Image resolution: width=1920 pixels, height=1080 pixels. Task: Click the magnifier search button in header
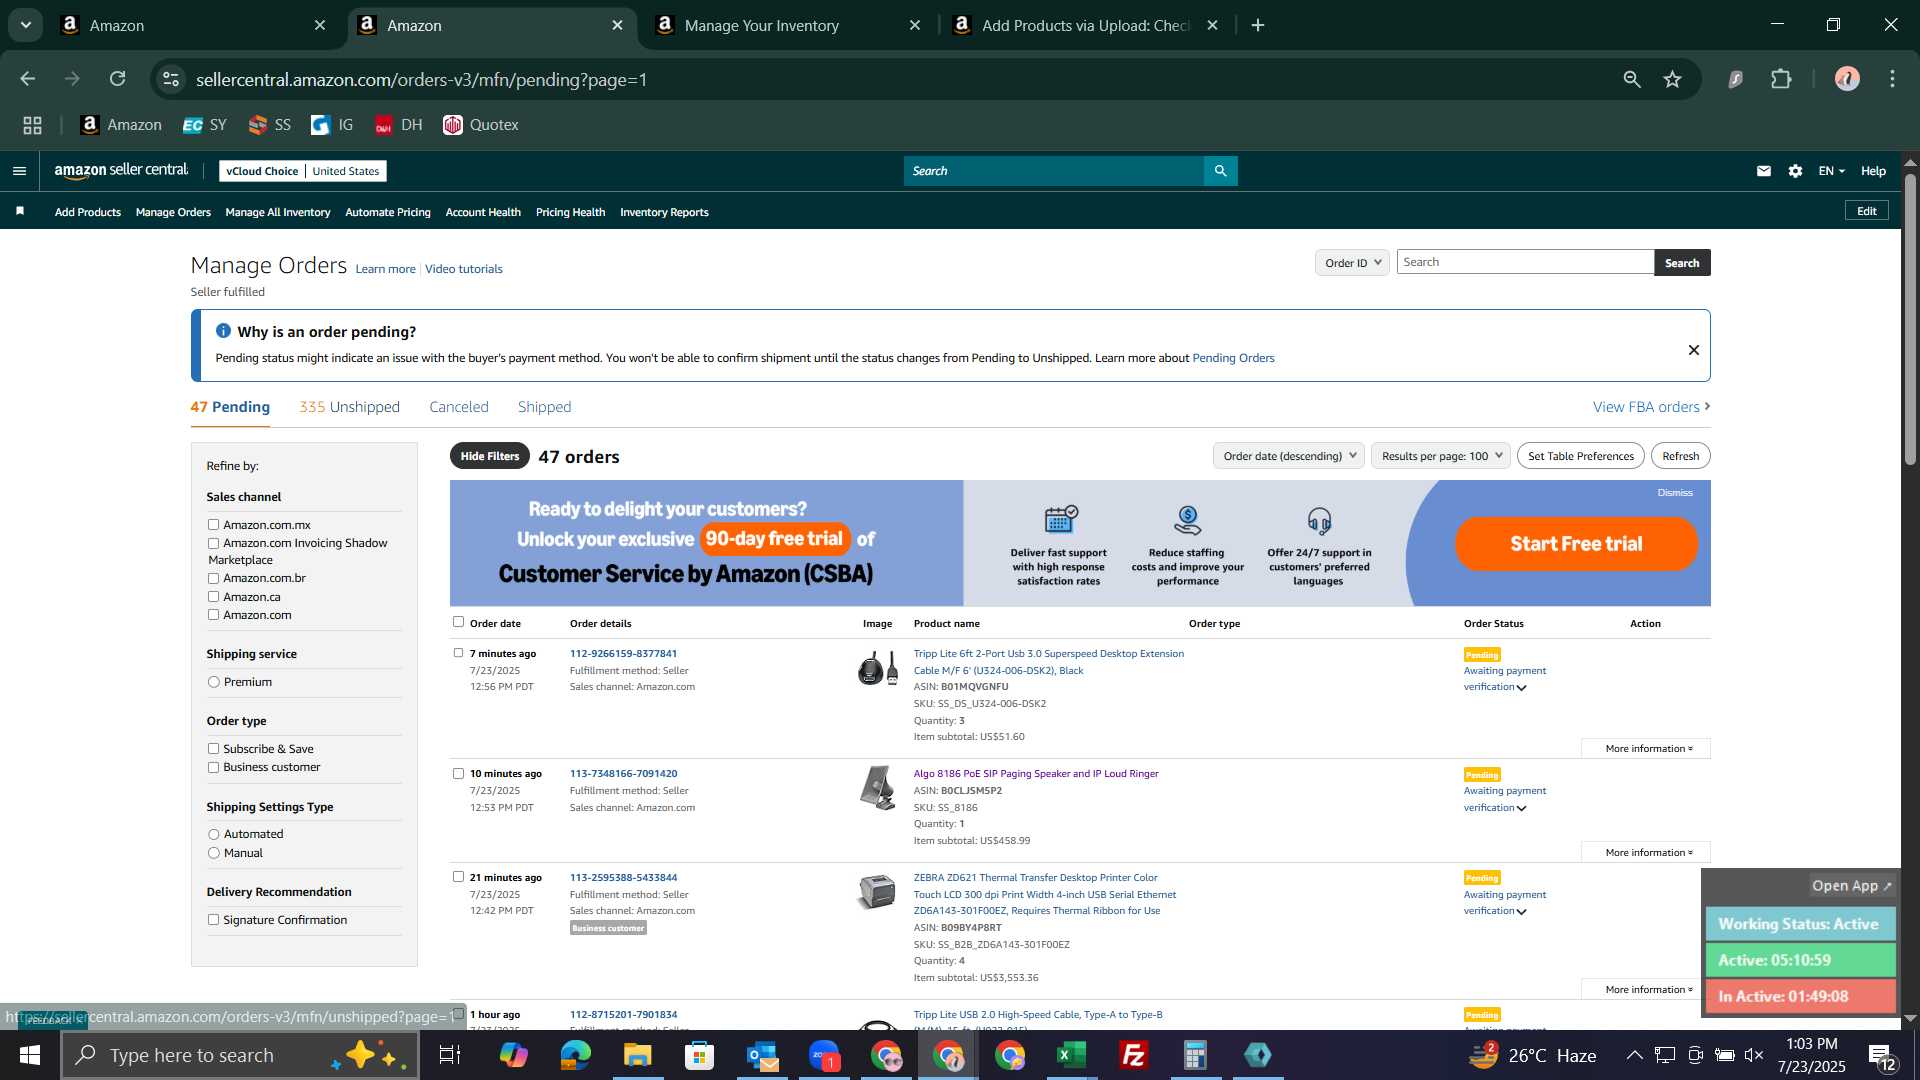coord(1221,171)
